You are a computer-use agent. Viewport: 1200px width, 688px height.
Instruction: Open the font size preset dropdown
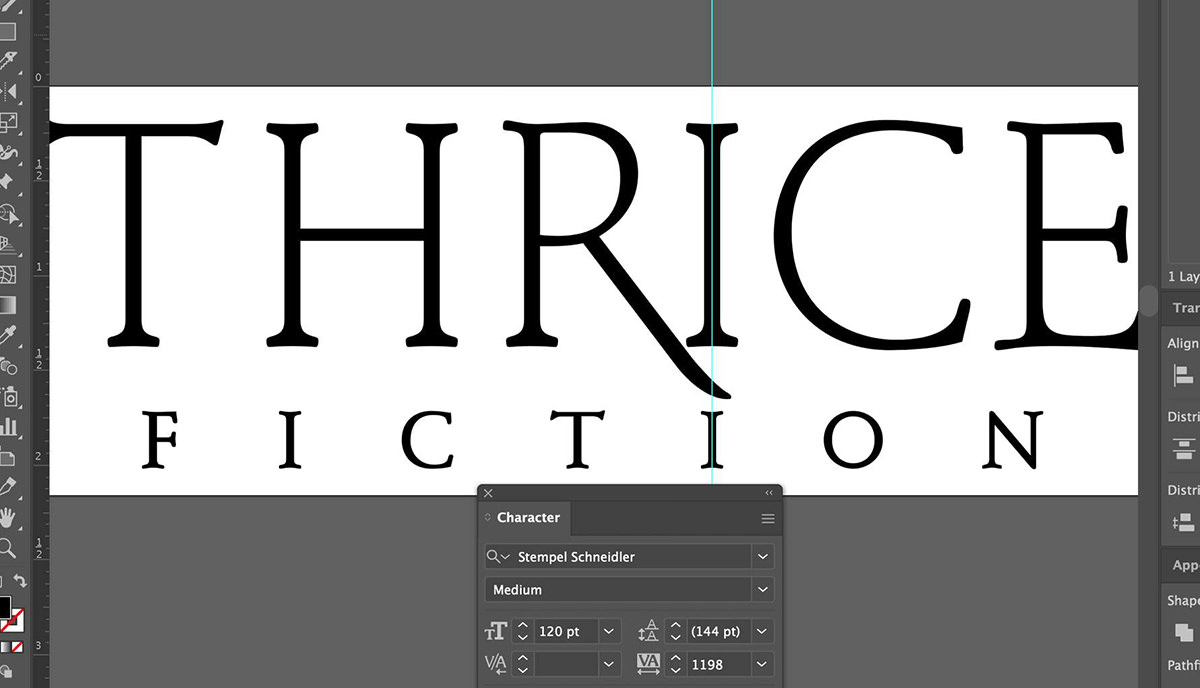click(x=609, y=632)
